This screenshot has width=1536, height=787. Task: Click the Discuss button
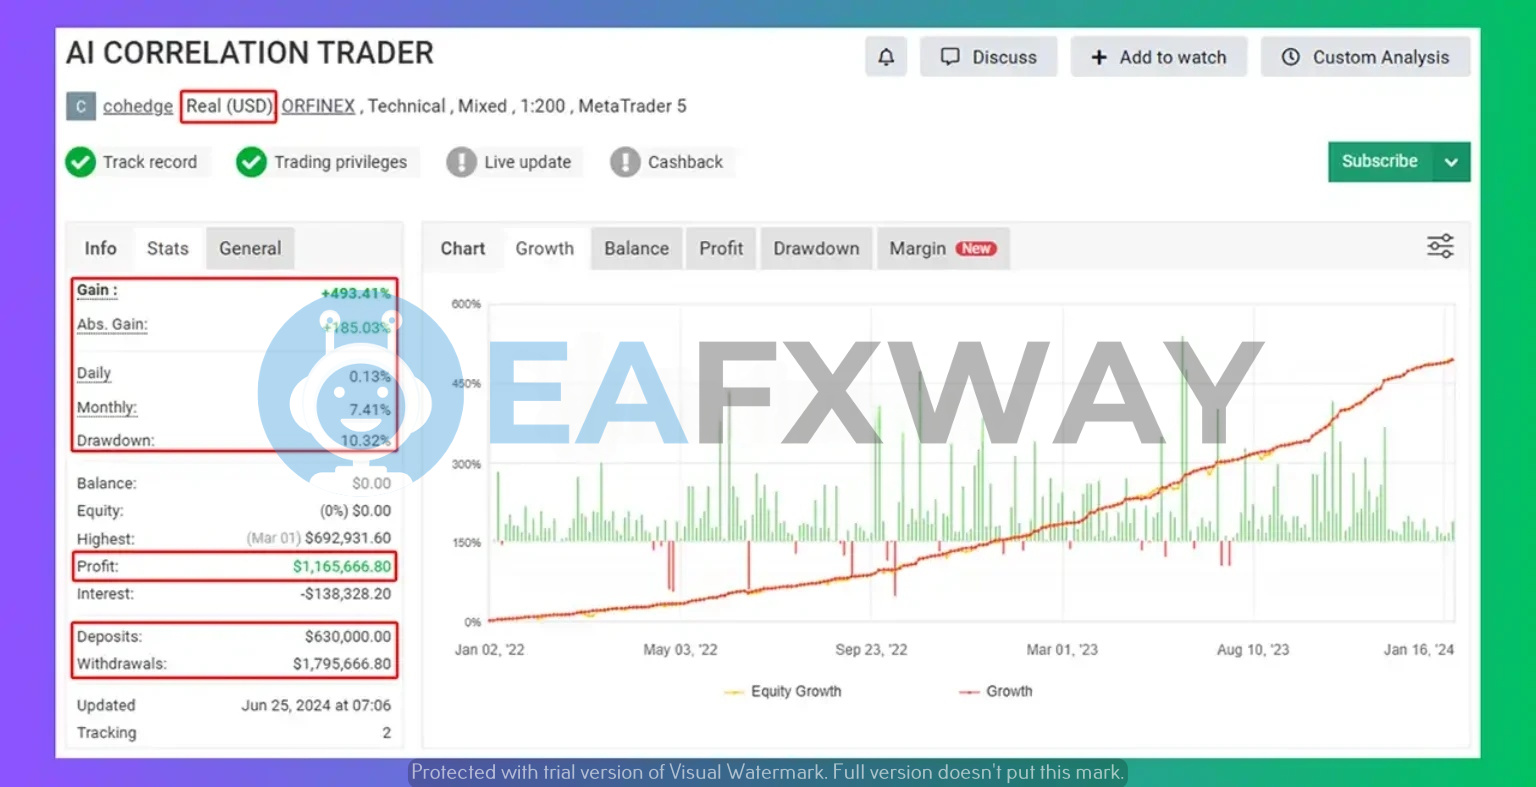point(989,57)
